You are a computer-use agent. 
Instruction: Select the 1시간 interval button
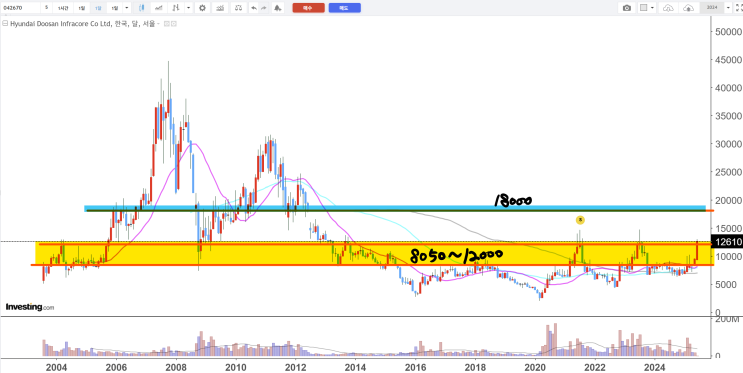pos(63,8)
